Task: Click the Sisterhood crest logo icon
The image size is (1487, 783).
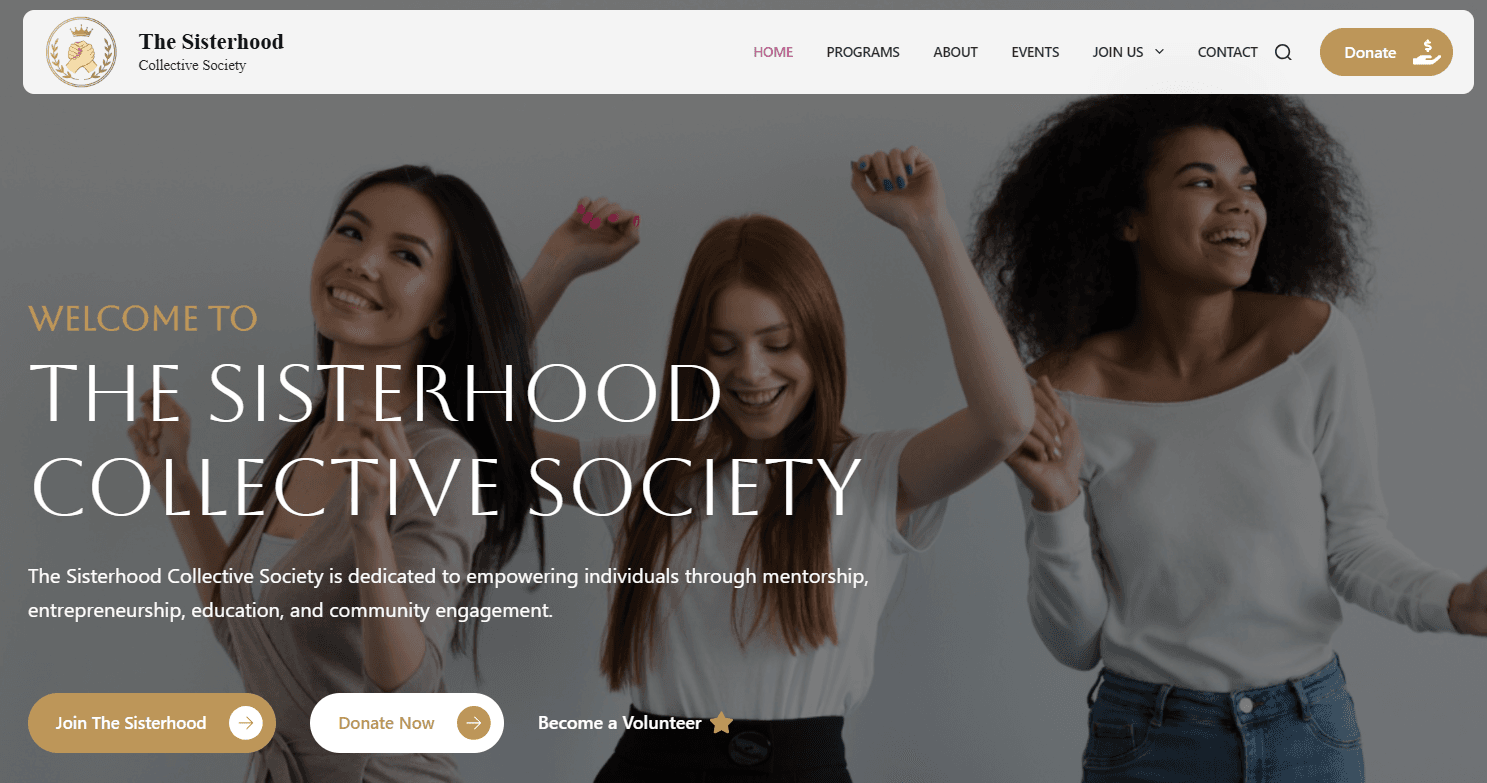Action: point(82,52)
